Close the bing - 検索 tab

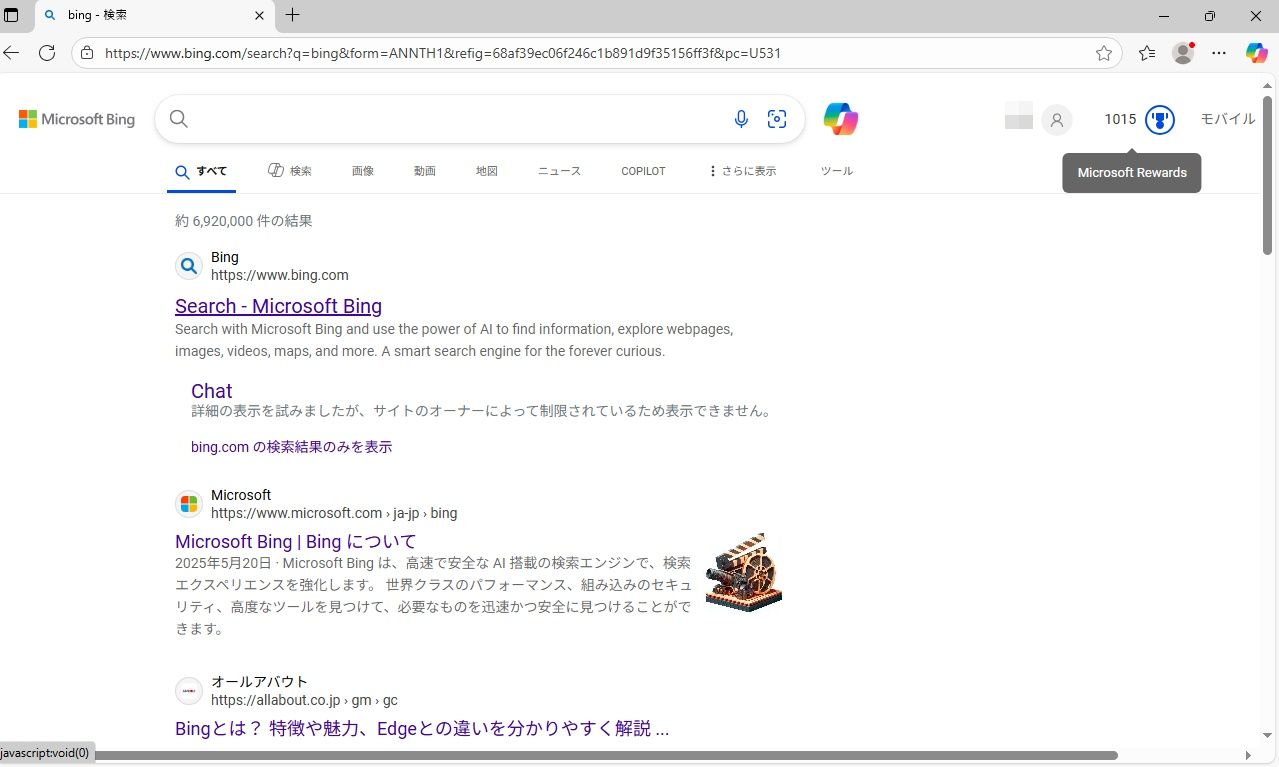(259, 15)
